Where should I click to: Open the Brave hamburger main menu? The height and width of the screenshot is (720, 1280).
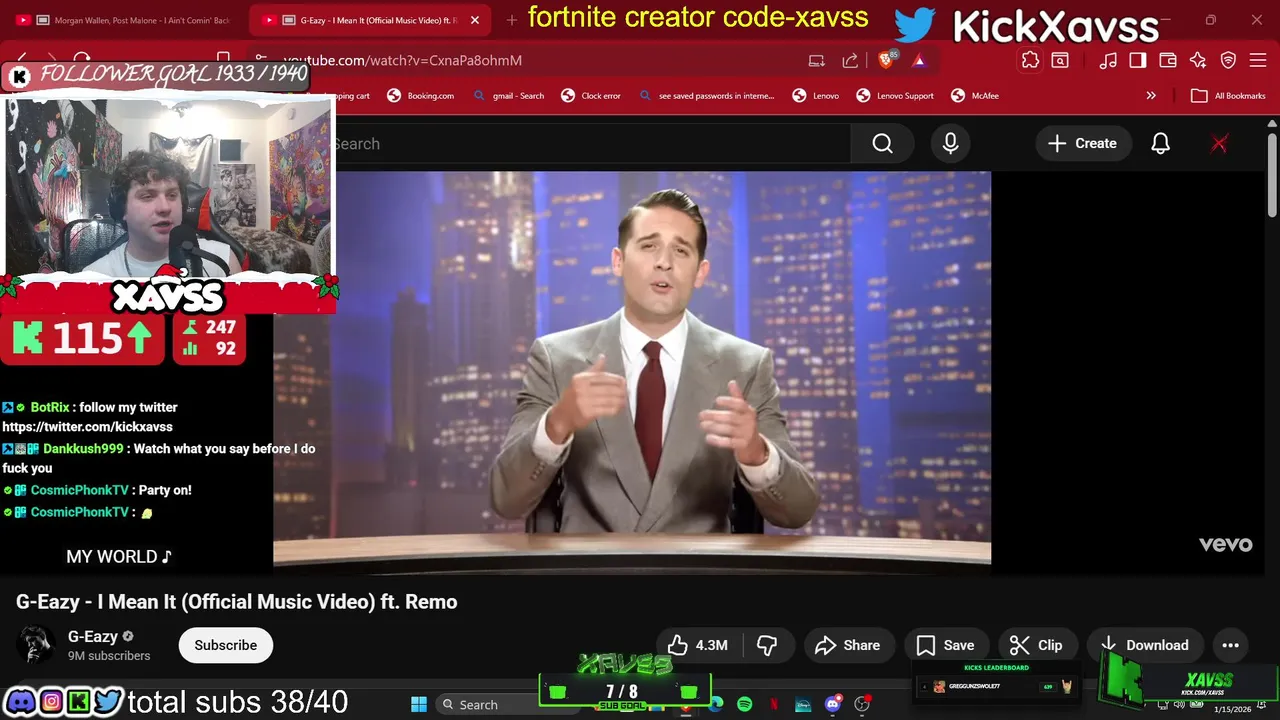(x=1259, y=61)
